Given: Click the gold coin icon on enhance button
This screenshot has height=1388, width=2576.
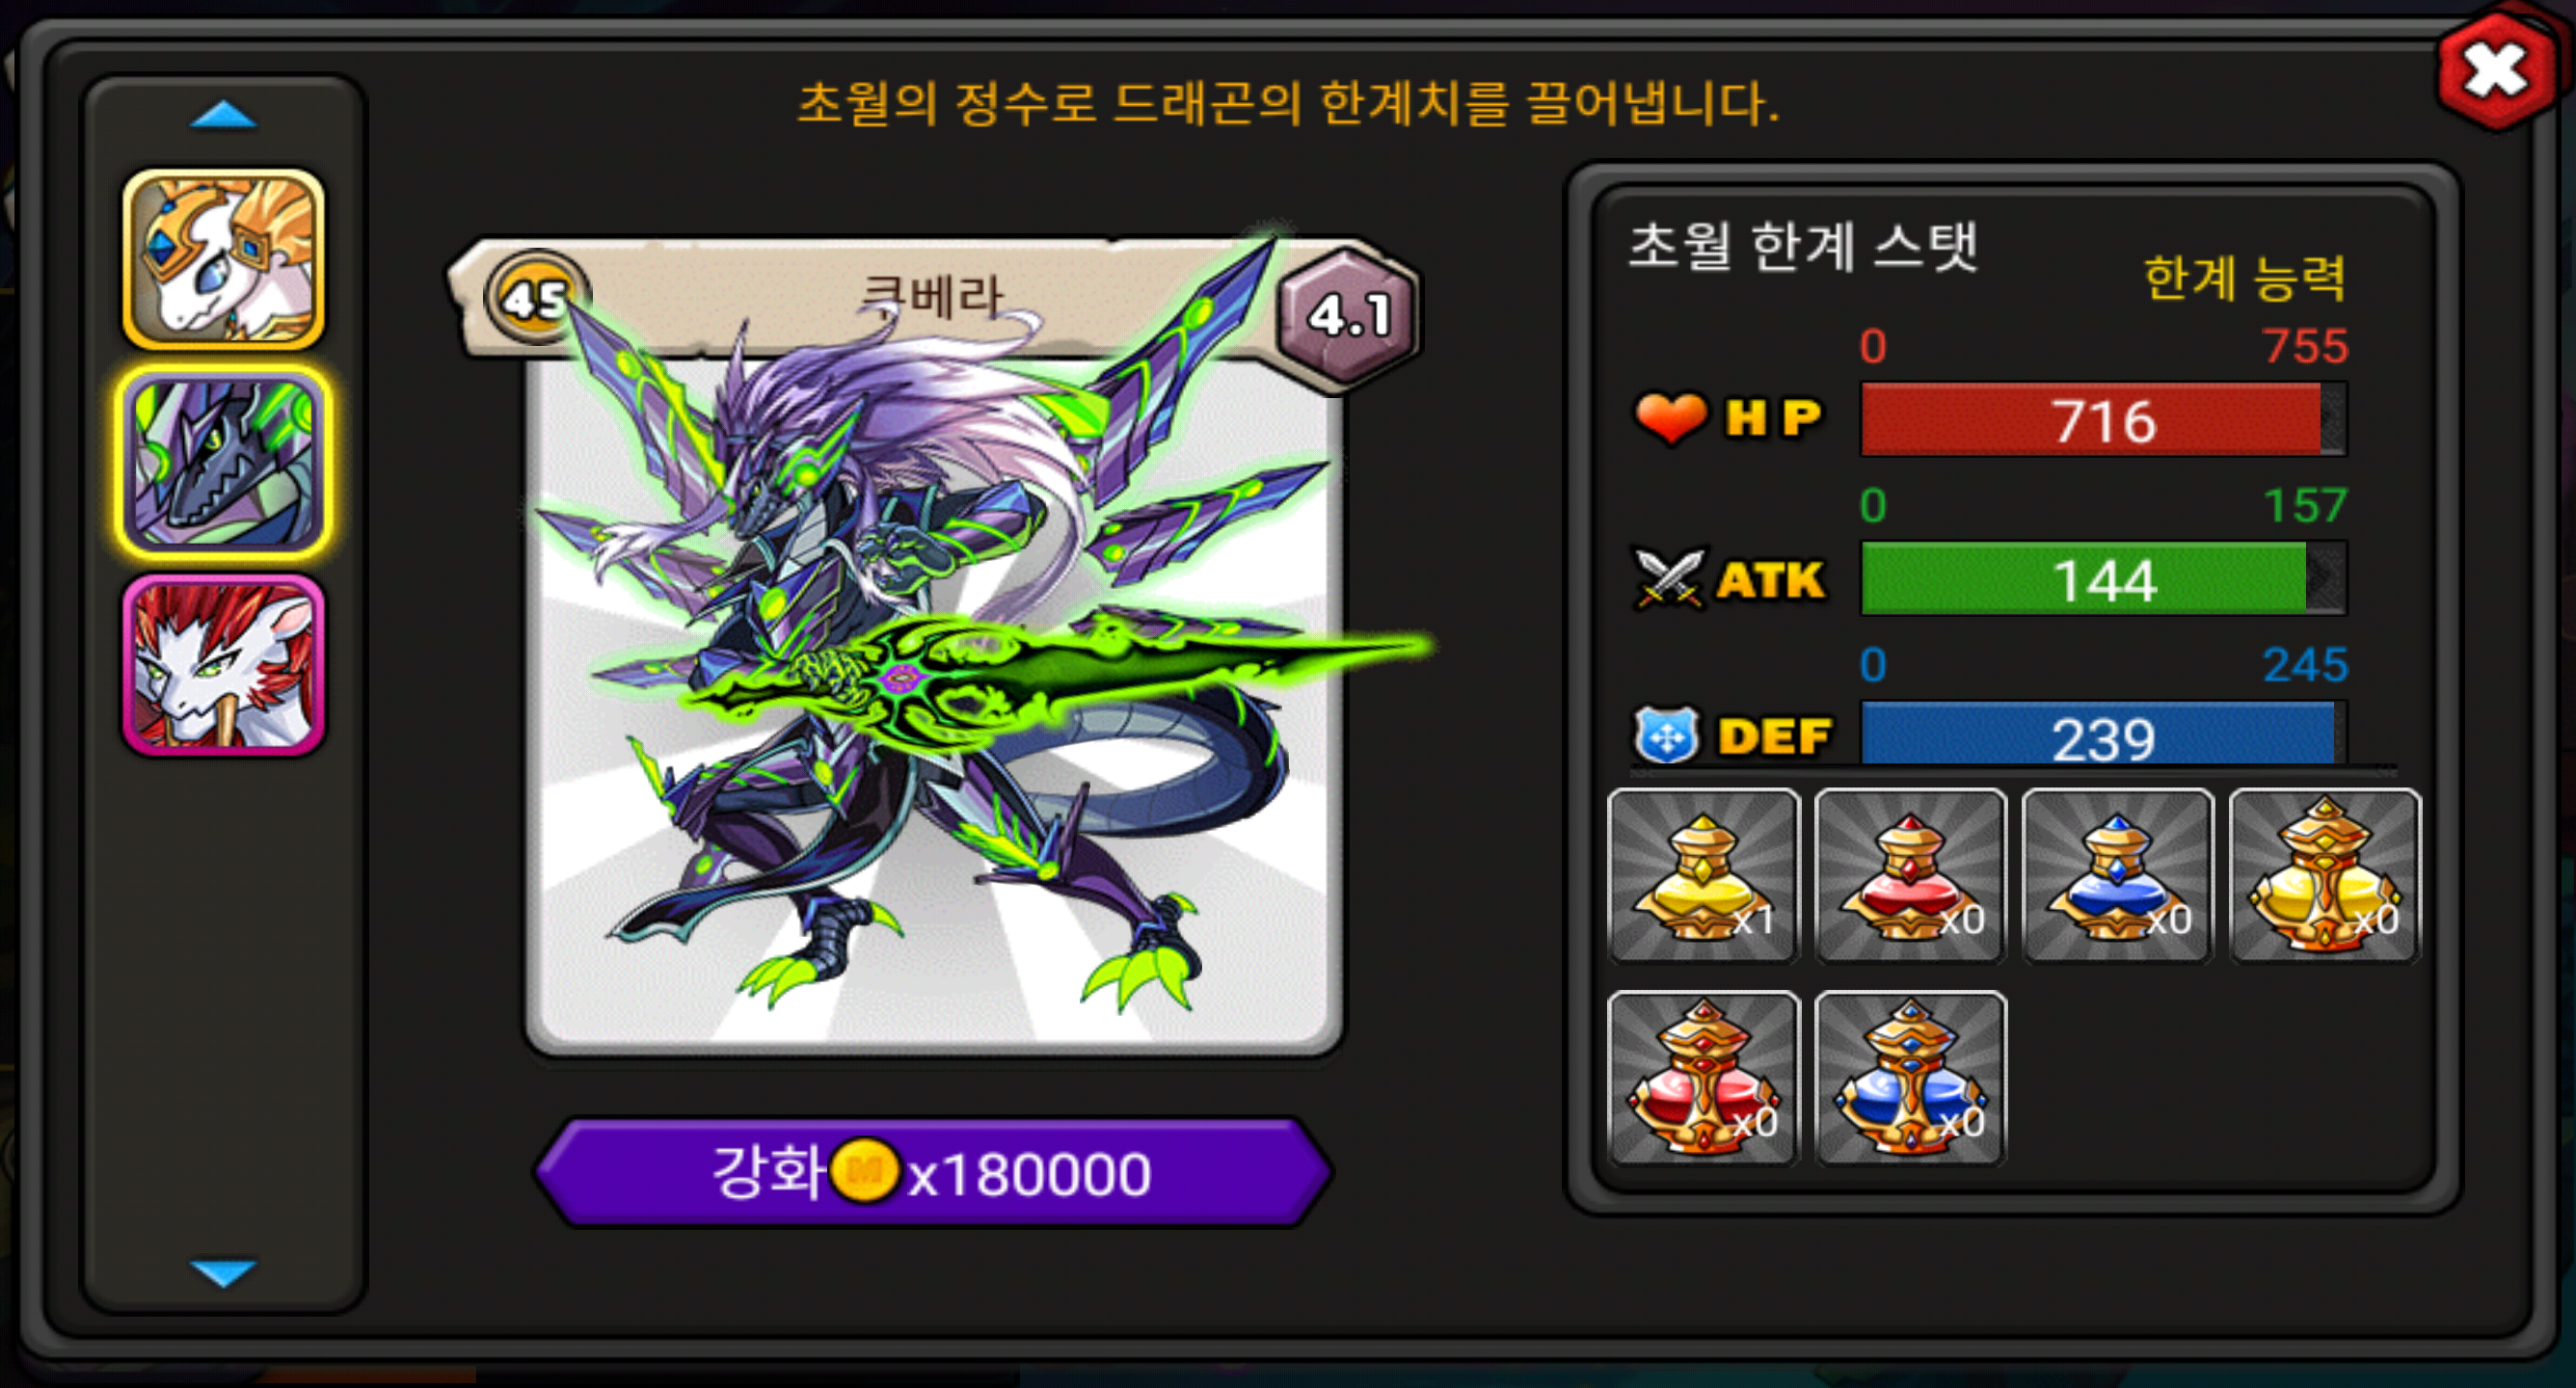Looking at the screenshot, I should point(865,1171).
